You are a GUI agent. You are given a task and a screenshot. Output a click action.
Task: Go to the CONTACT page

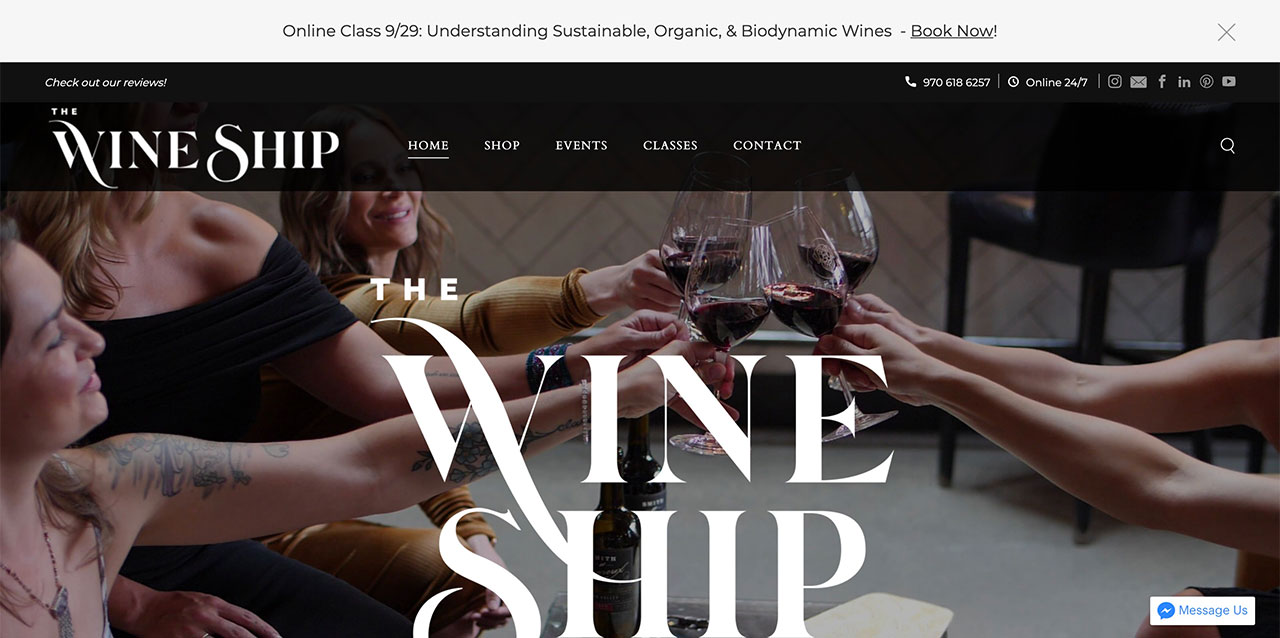(x=767, y=145)
